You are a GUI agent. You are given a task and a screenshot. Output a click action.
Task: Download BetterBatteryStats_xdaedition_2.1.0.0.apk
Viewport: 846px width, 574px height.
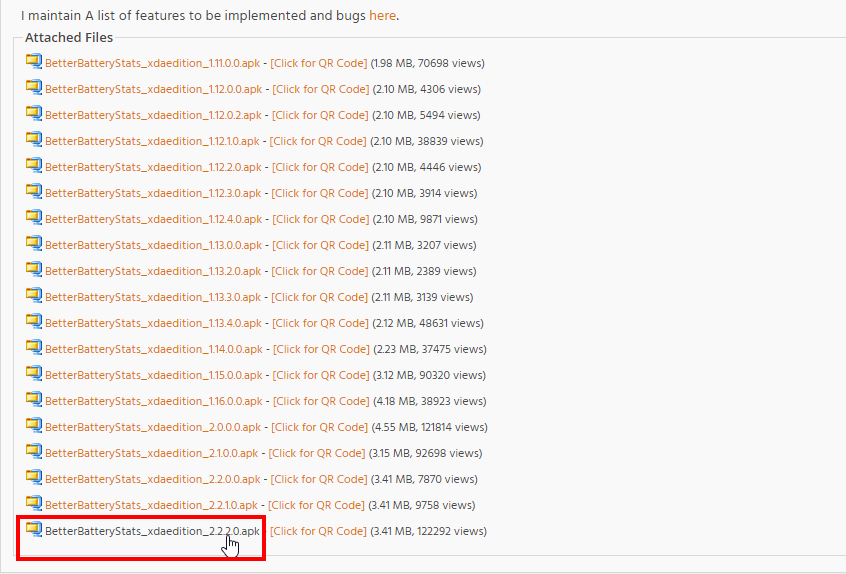point(152,453)
